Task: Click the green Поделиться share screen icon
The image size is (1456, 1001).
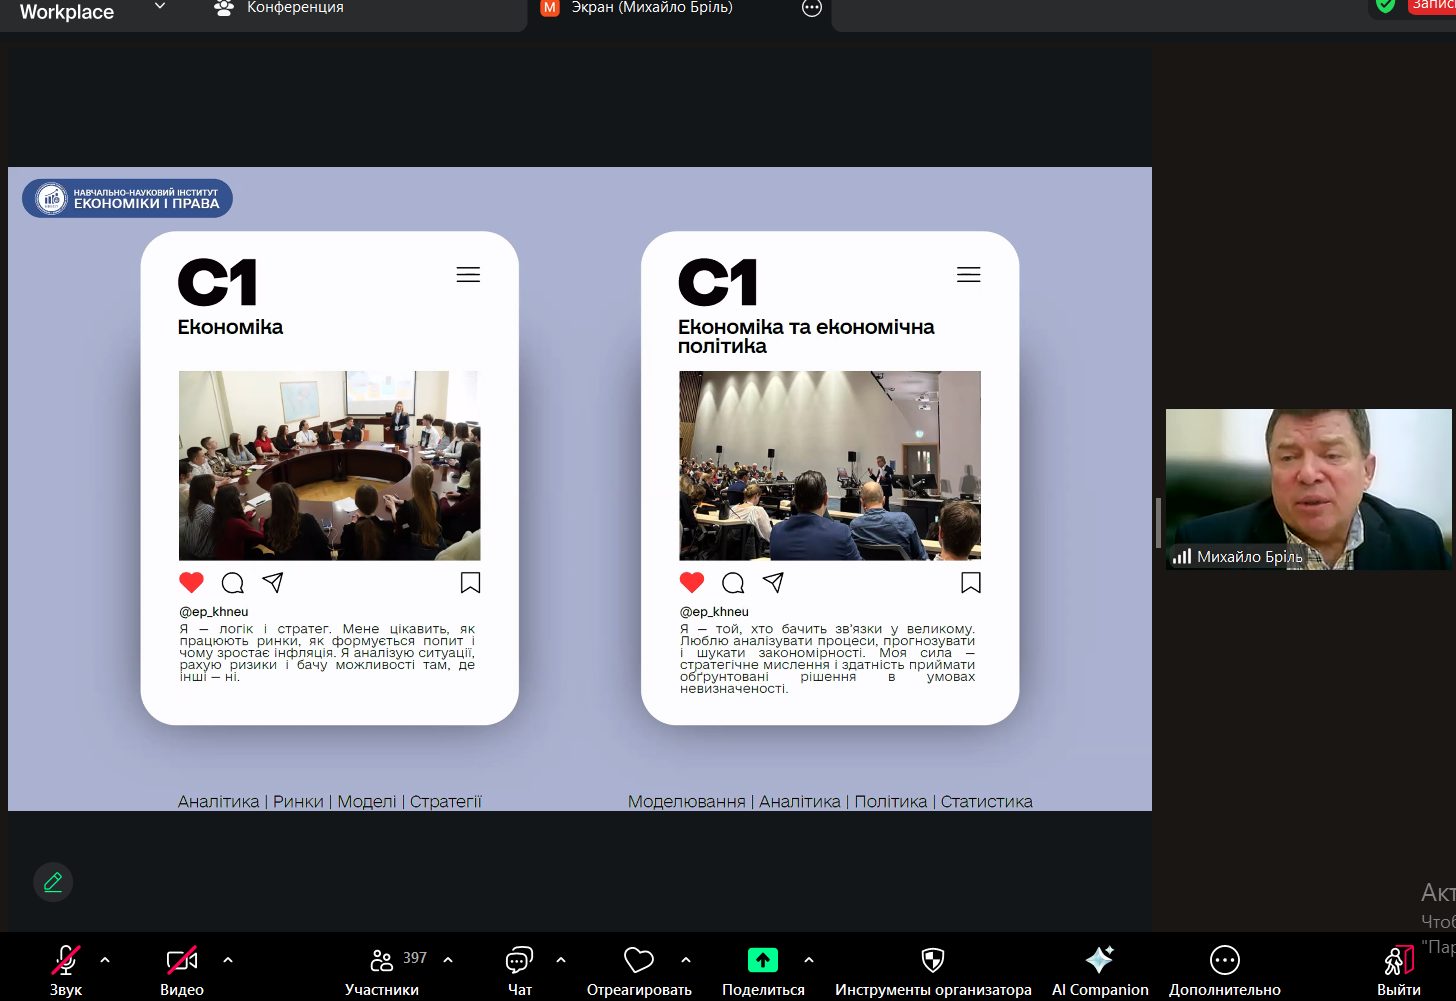Action: pos(763,961)
